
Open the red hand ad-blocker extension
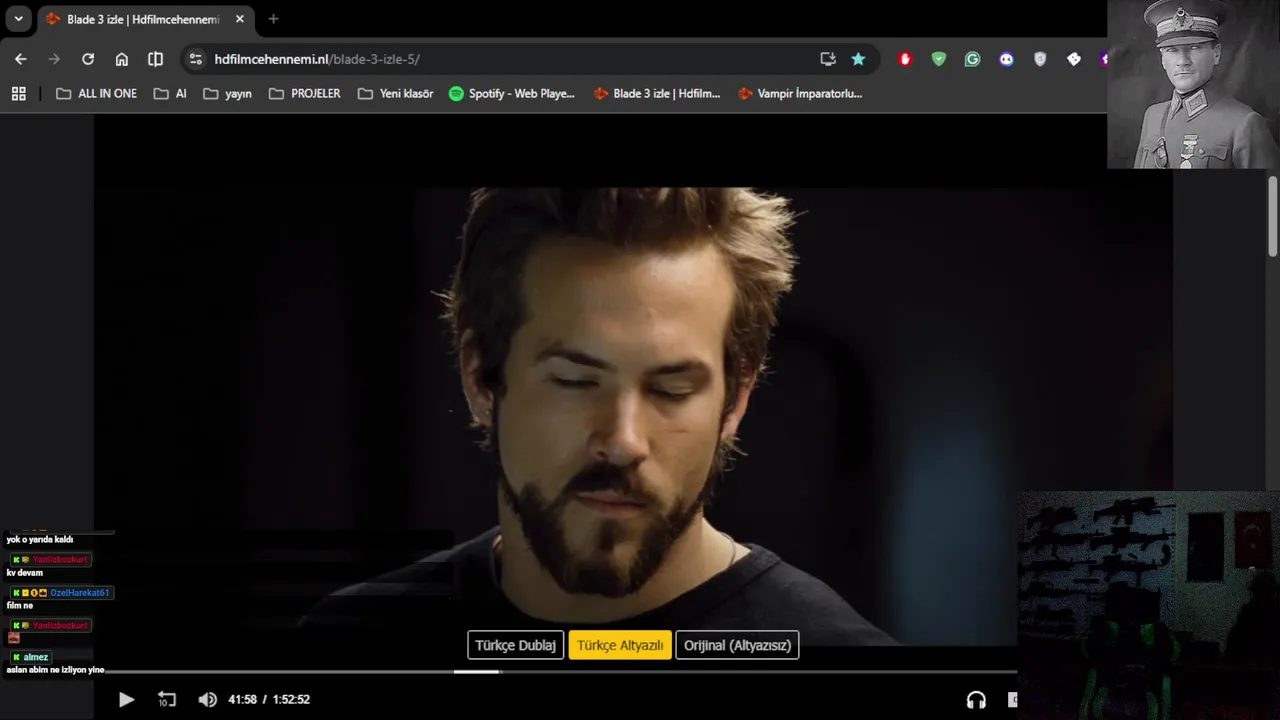click(905, 59)
